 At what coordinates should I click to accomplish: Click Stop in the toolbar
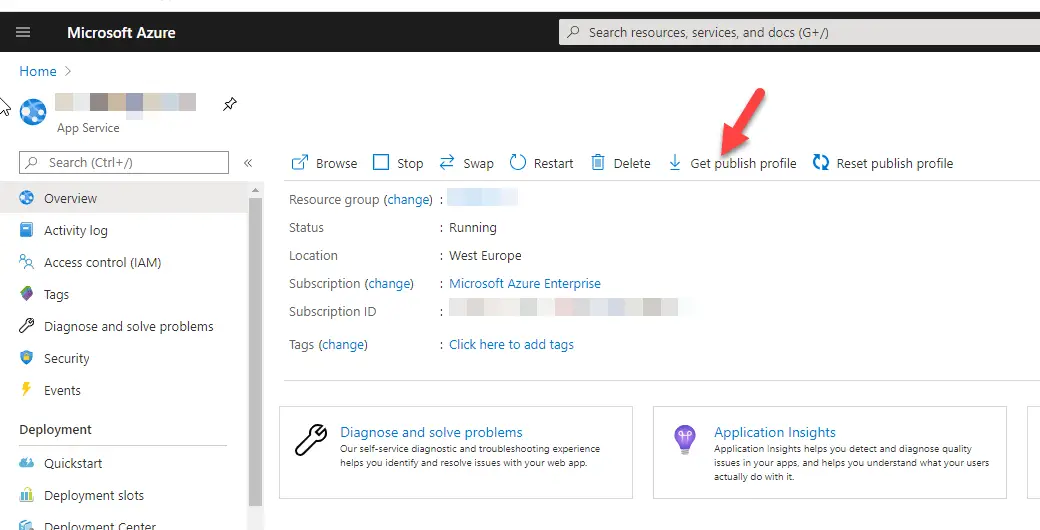(x=410, y=163)
